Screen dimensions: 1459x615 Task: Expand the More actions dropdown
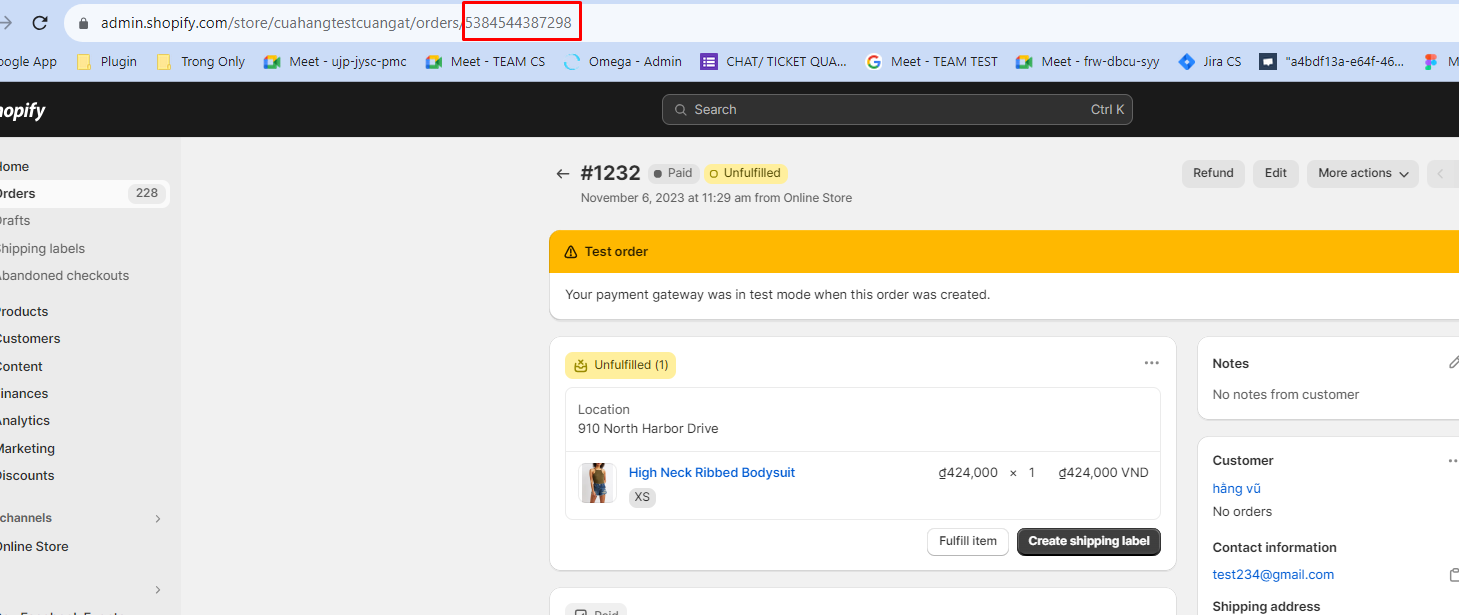pyautogui.click(x=1362, y=173)
